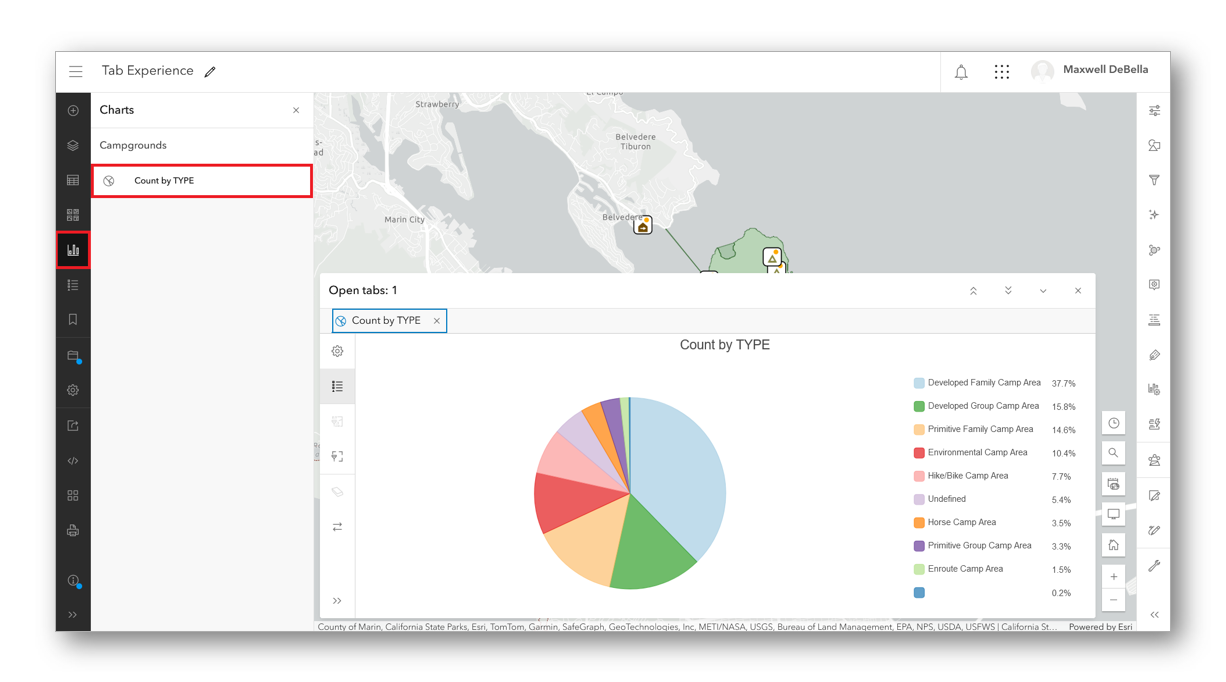Open the map search magnifier button

click(1114, 453)
